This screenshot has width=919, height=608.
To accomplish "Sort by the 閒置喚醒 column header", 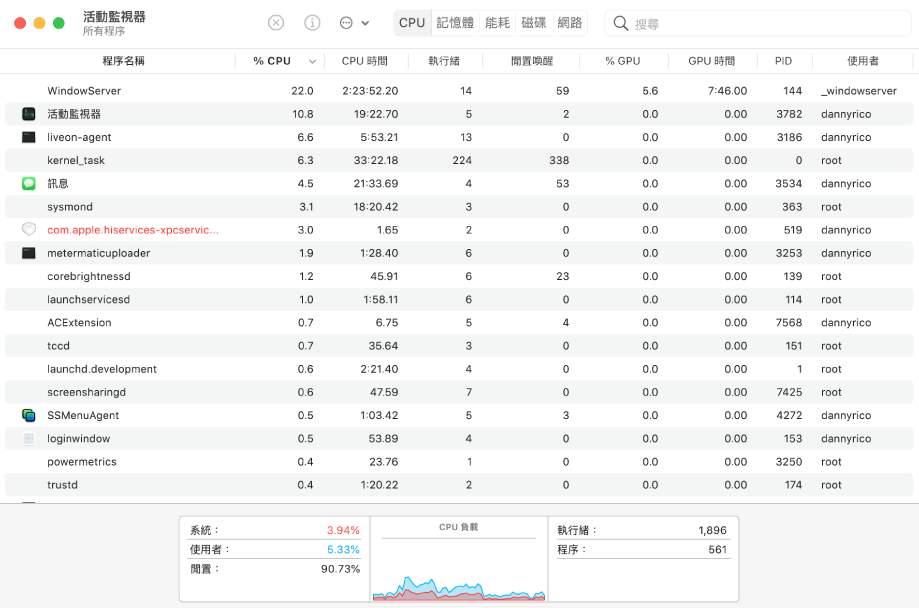I will pyautogui.click(x=532, y=61).
